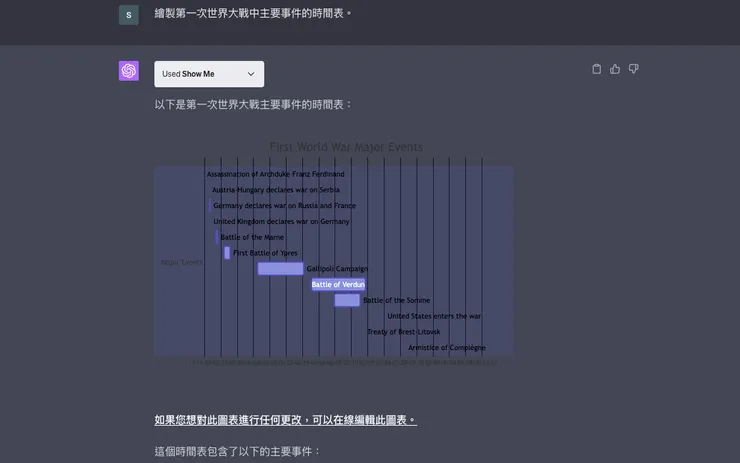Give the response a thumbs down
The width and height of the screenshot is (740, 463).
click(633, 69)
